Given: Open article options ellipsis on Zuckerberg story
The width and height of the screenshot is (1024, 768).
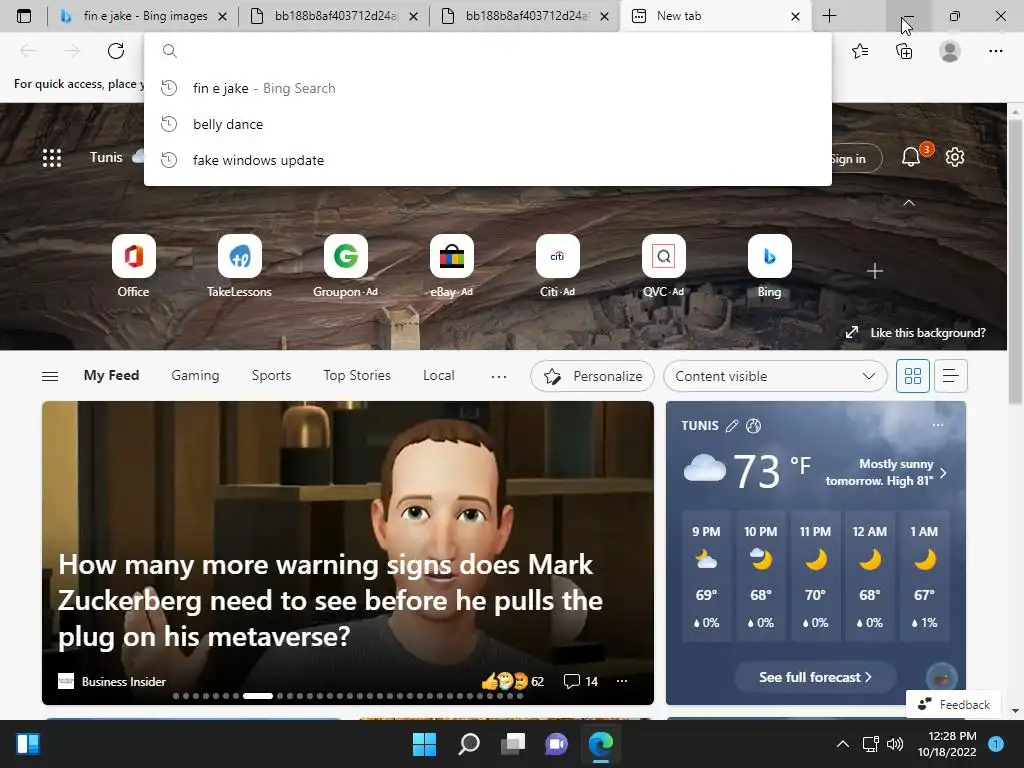Looking at the screenshot, I should [622, 681].
